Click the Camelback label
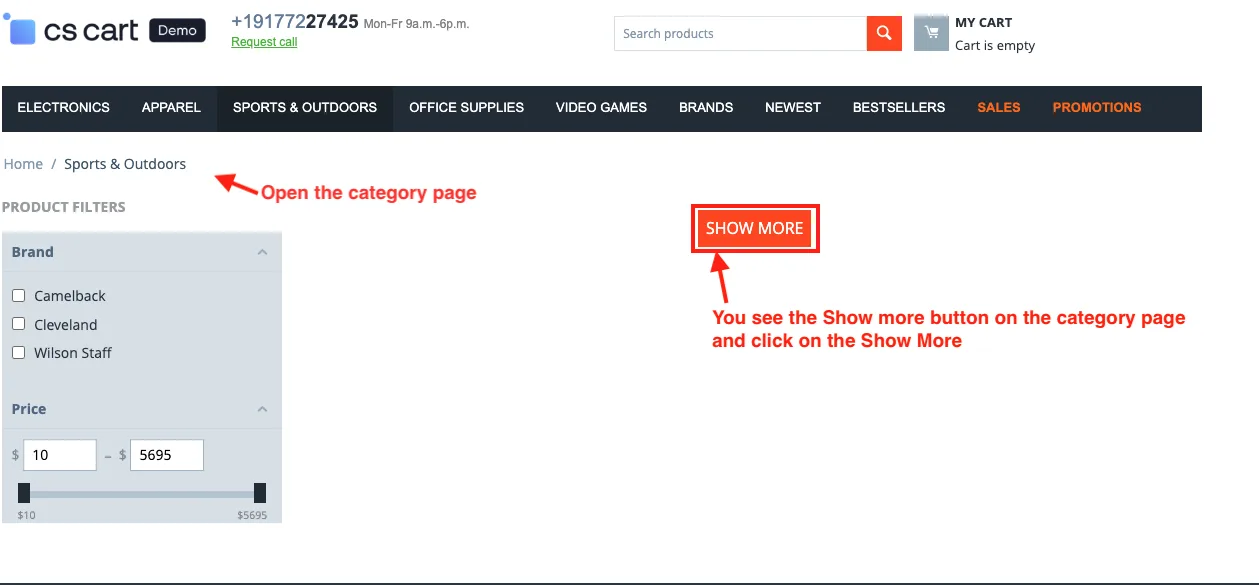 tap(70, 296)
